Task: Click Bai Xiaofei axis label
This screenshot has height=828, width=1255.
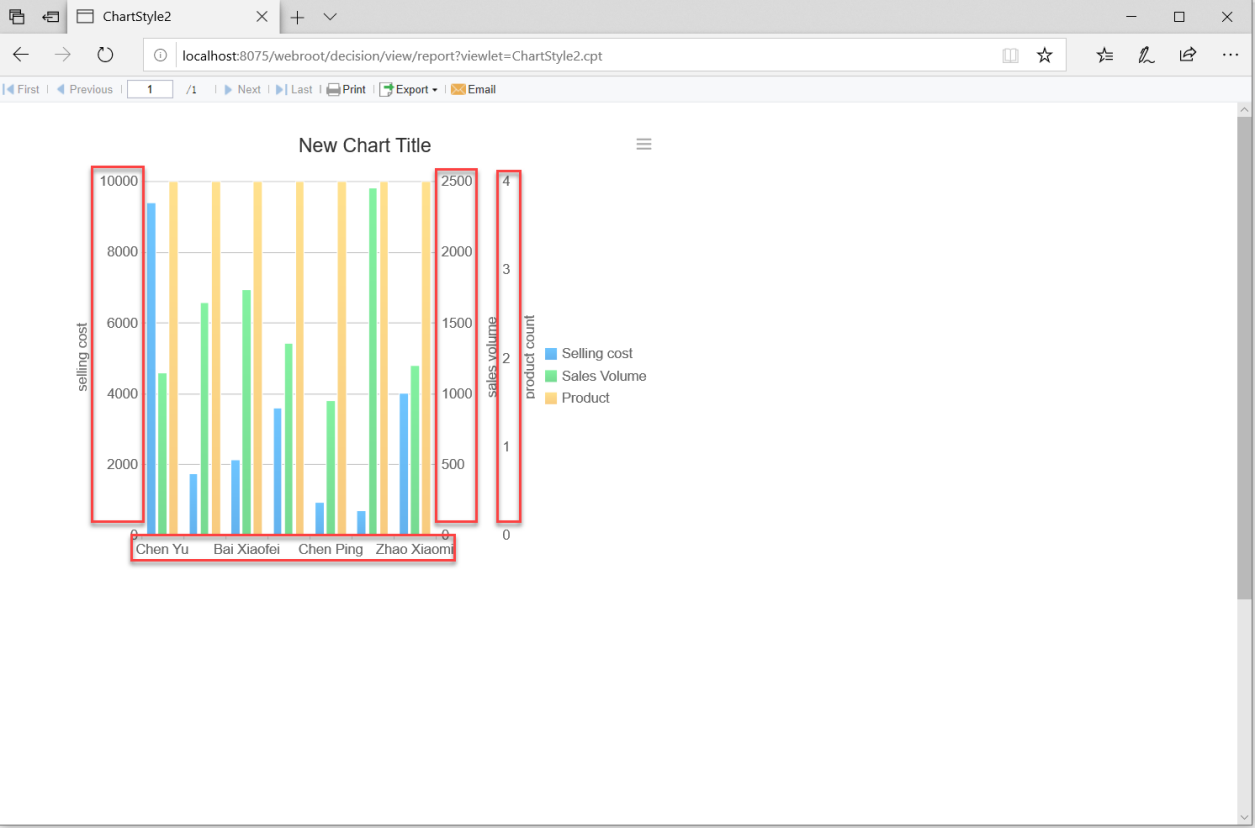Action: pyautogui.click(x=246, y=549)
